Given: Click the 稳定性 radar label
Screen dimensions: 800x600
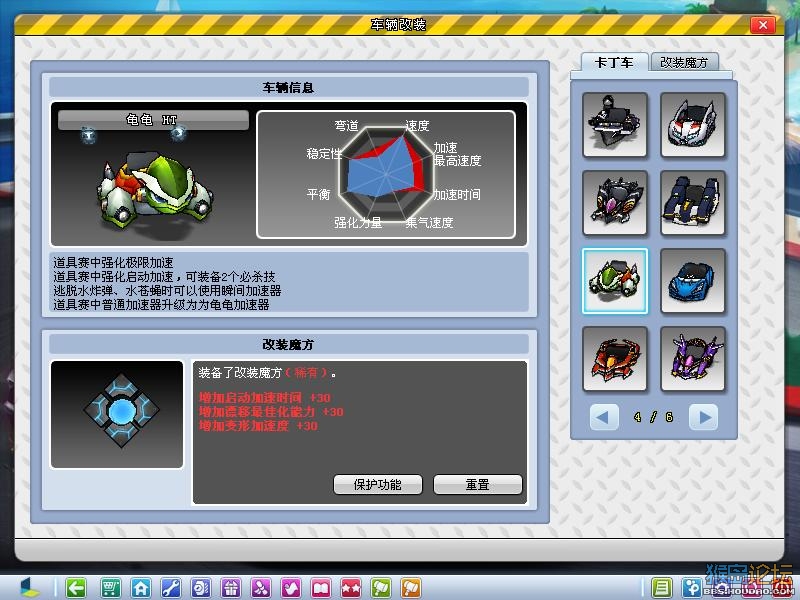Looking at the screenshot, I should point(324,153).
